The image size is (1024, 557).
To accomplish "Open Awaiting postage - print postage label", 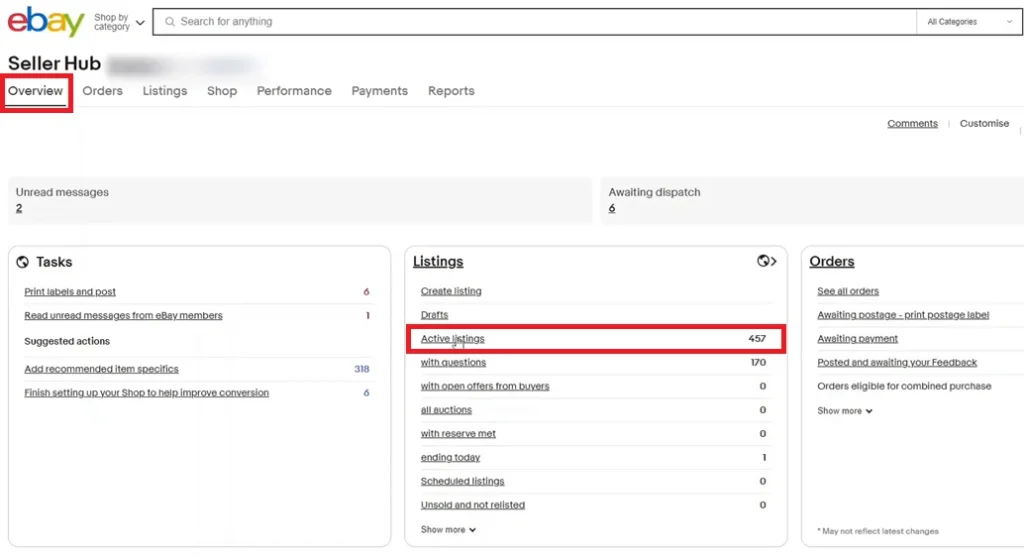I will coord(903,315).
